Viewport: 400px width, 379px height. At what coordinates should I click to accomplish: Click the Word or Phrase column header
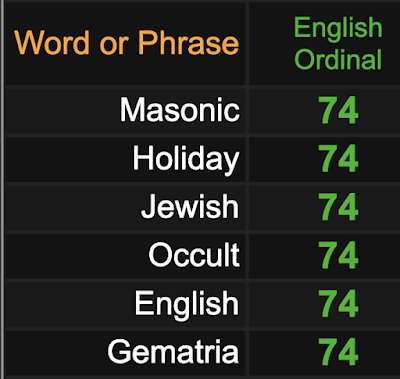127,43
